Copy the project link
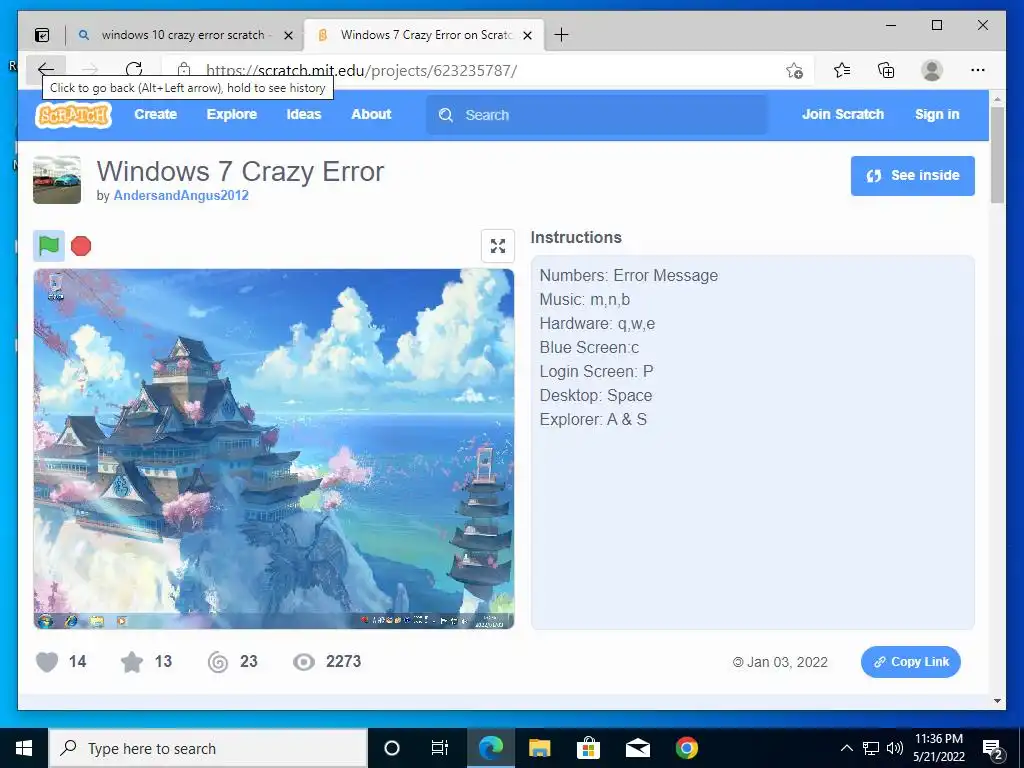 pyautogui.click(x=910, y=662)
